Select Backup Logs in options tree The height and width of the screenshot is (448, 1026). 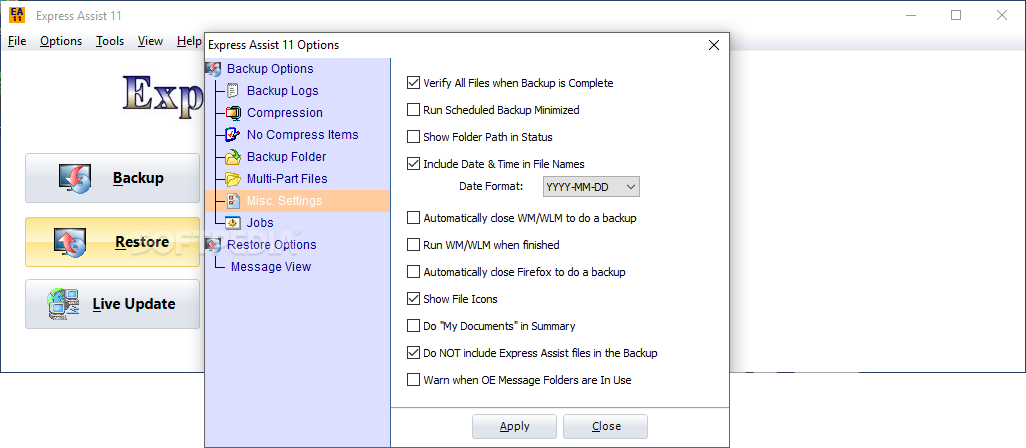[283, 91]
